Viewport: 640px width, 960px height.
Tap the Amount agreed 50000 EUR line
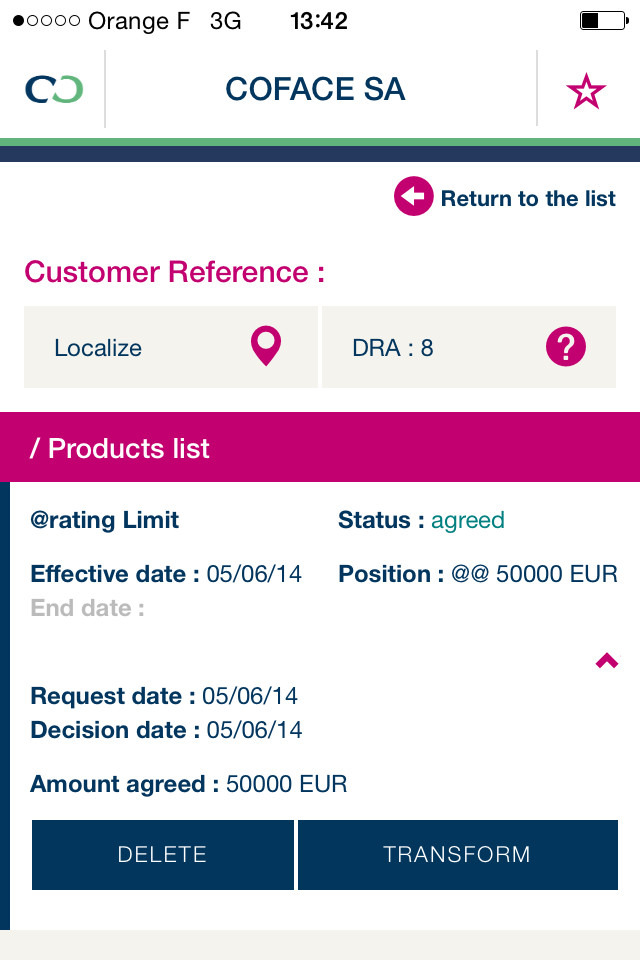click(x=189, y=784)
